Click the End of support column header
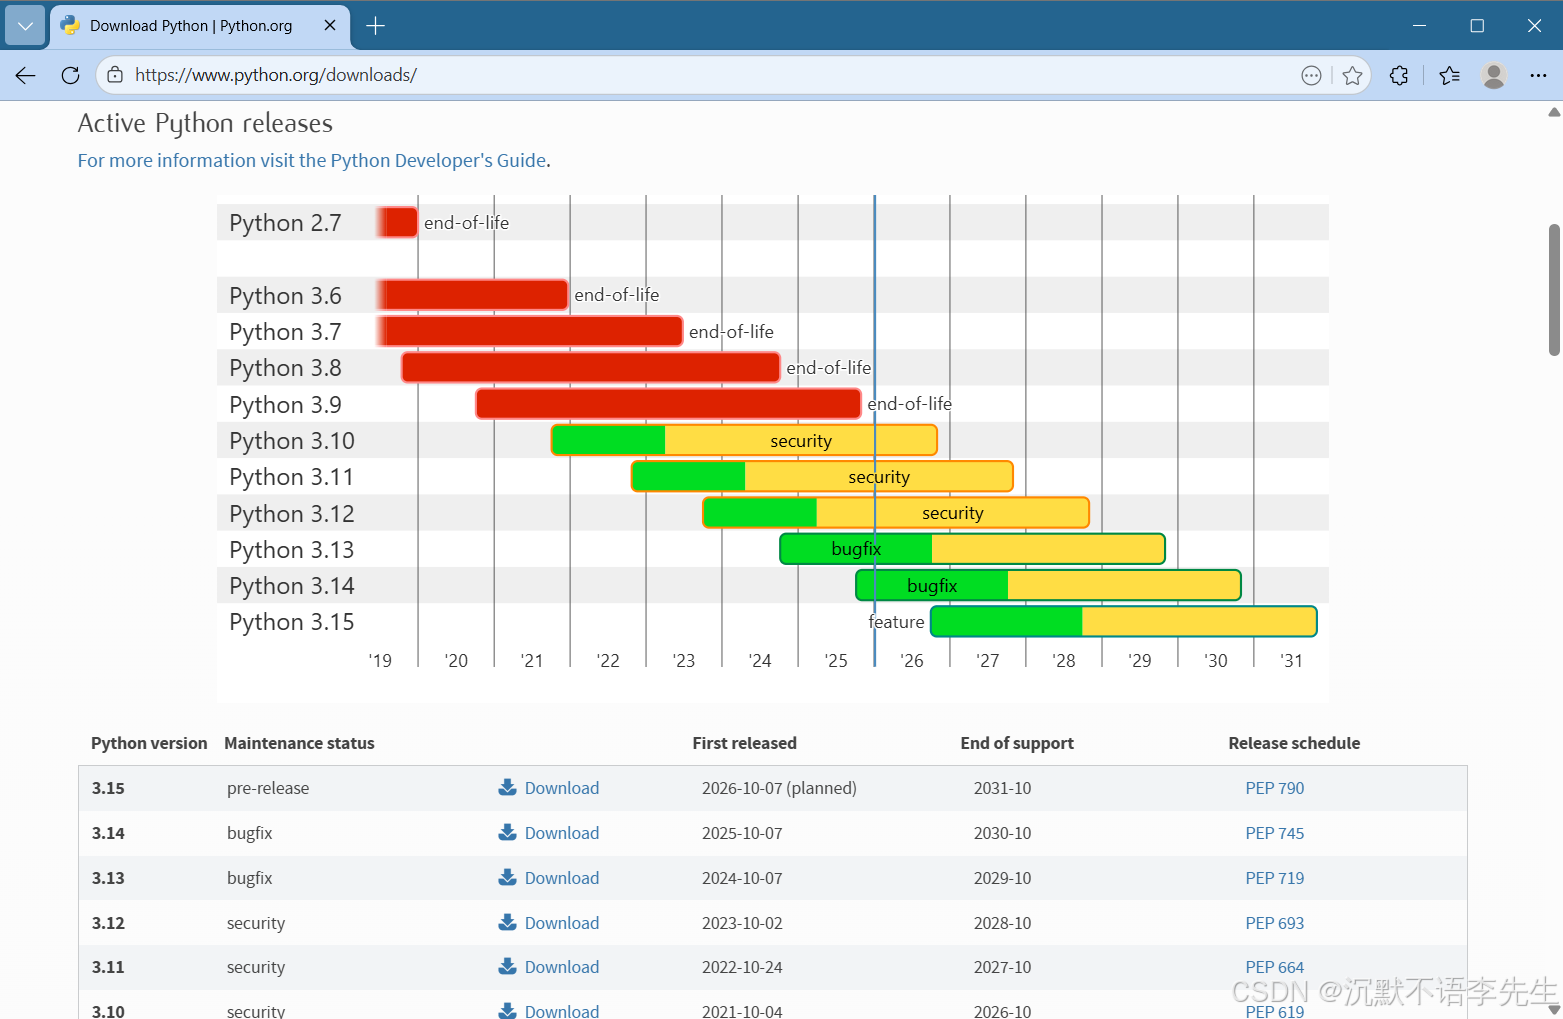Viewport: 1563px width, 1019px height. (x=1017, y=743)
